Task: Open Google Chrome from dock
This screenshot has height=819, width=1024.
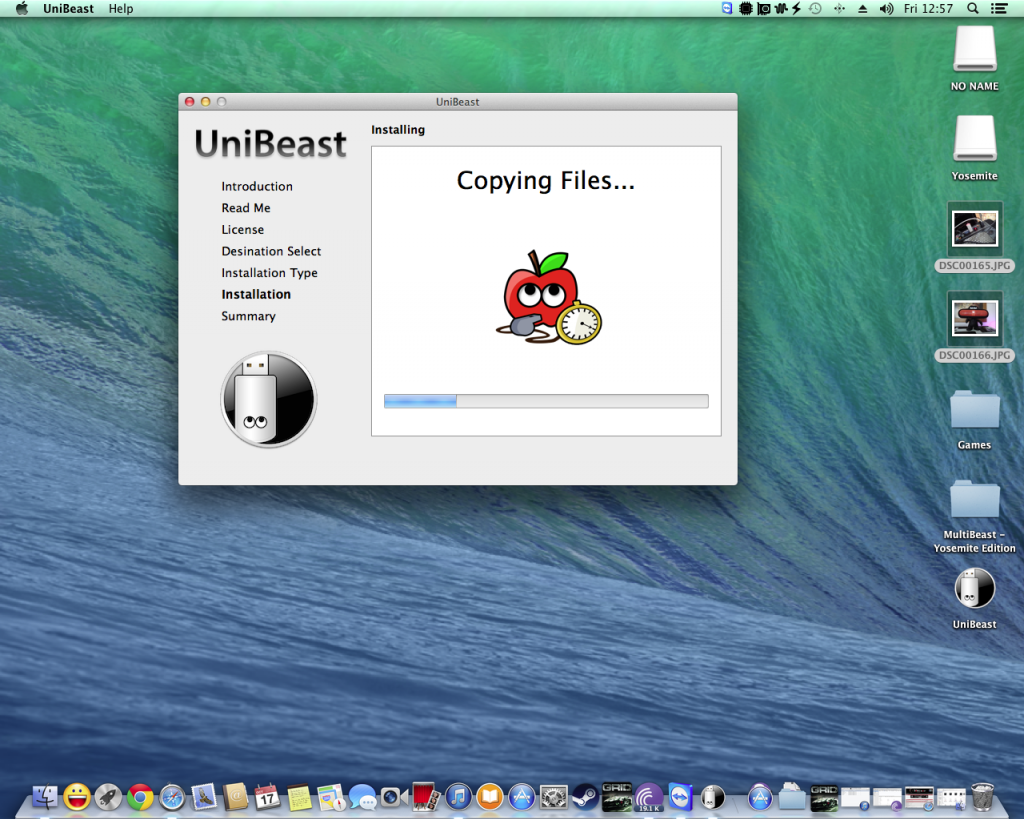Action: click(x=140, y=797)
